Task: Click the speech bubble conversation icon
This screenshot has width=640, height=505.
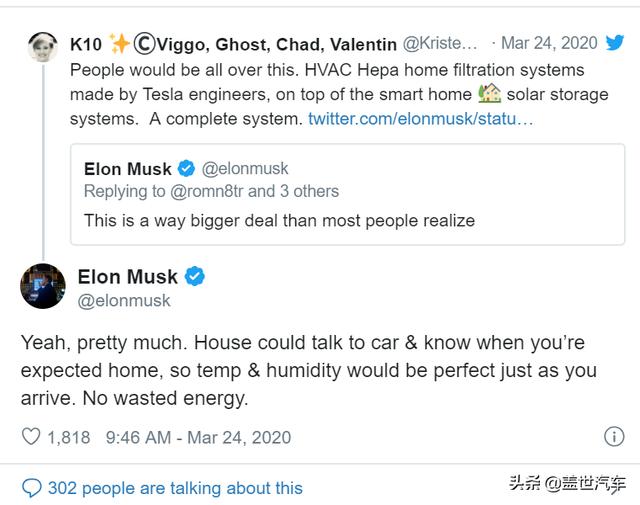Action: tap(32, 488)
